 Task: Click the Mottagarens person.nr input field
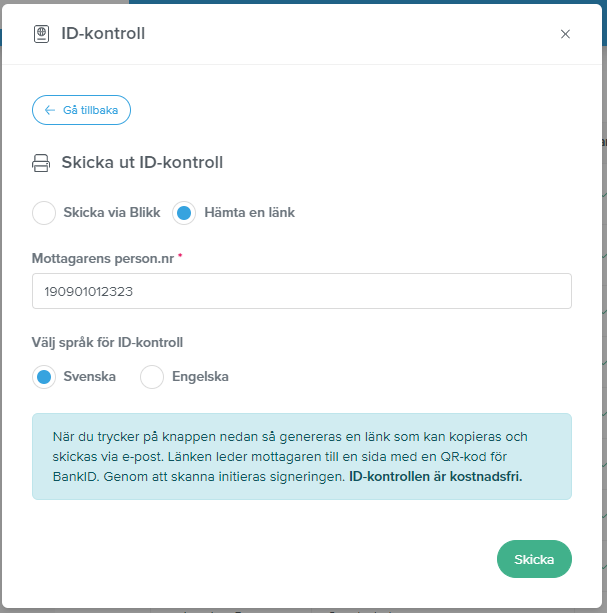[x=302, y=291]
